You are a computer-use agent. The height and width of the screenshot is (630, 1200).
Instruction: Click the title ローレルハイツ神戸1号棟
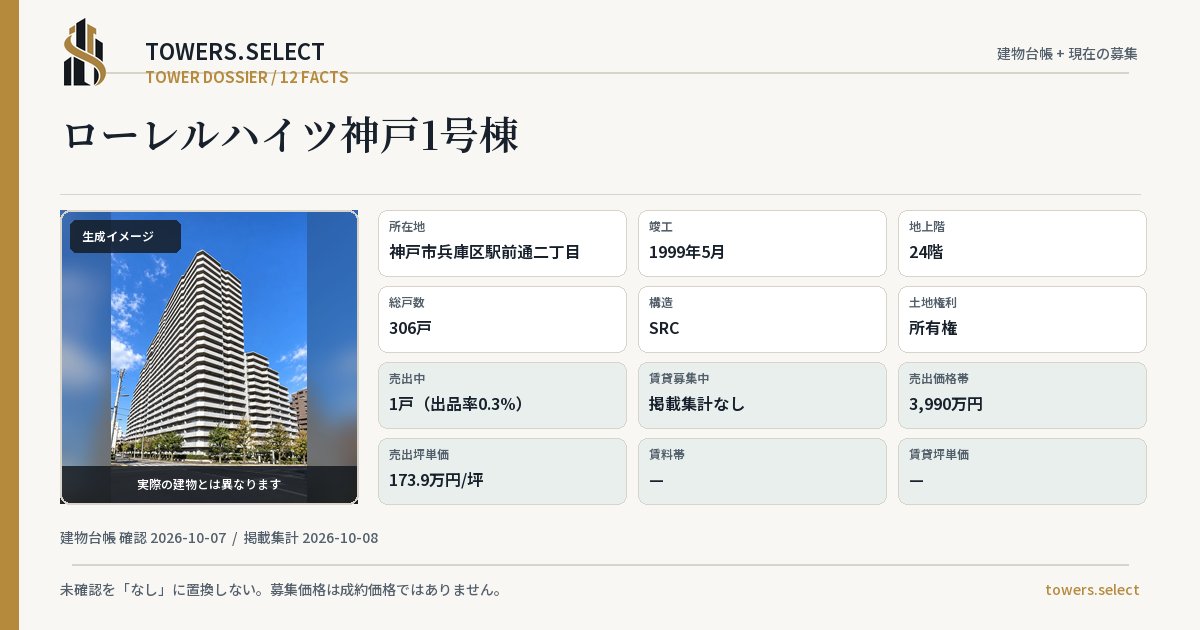pyautogui.click(x=290, y=136)
